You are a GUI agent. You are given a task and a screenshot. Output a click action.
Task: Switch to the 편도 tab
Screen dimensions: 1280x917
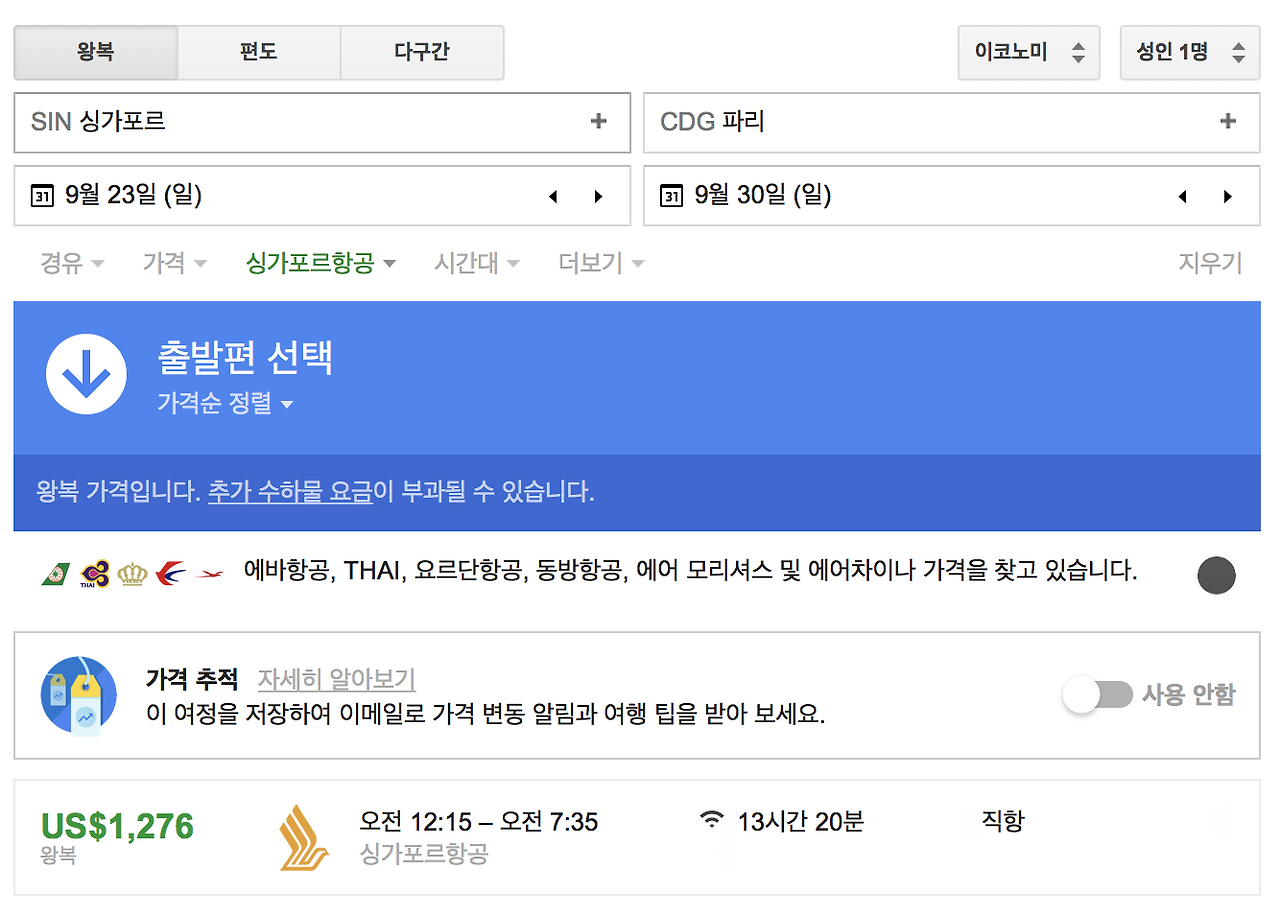pyautogui.click(x=259, y=52)
